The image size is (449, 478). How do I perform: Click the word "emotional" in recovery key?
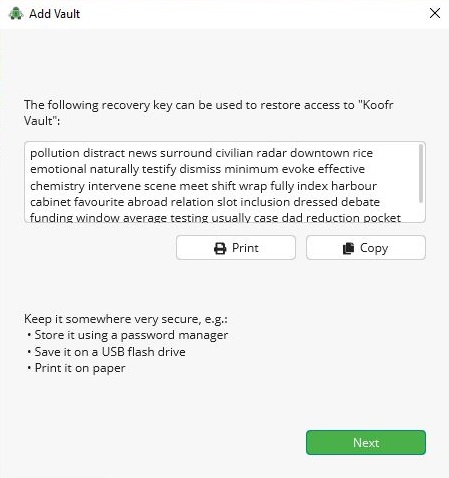coord(58,169)
